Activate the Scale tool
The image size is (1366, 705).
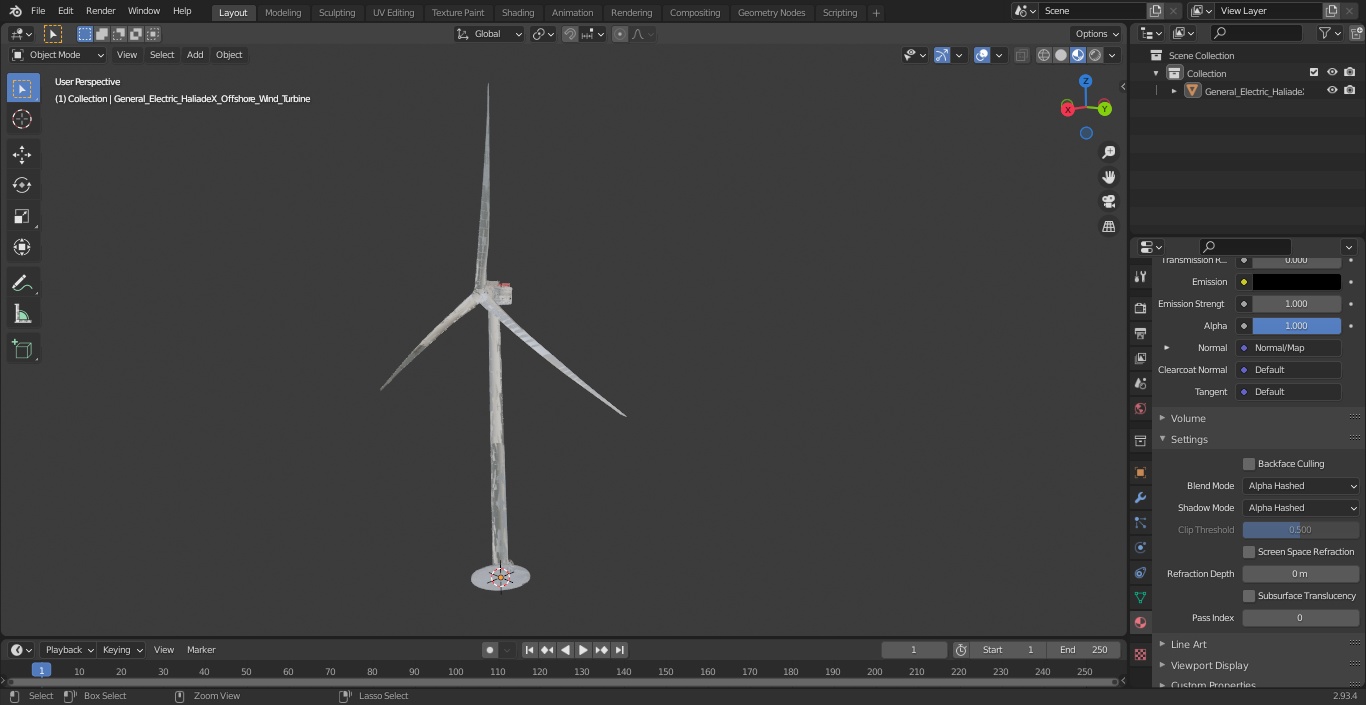point(22,216)
